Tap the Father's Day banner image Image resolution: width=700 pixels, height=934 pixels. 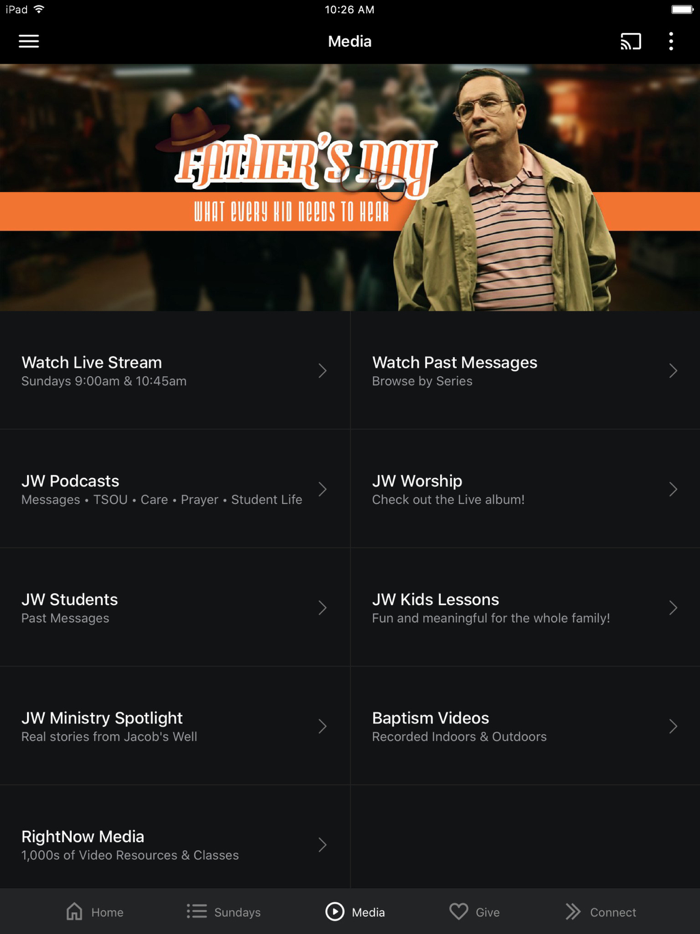350,187
